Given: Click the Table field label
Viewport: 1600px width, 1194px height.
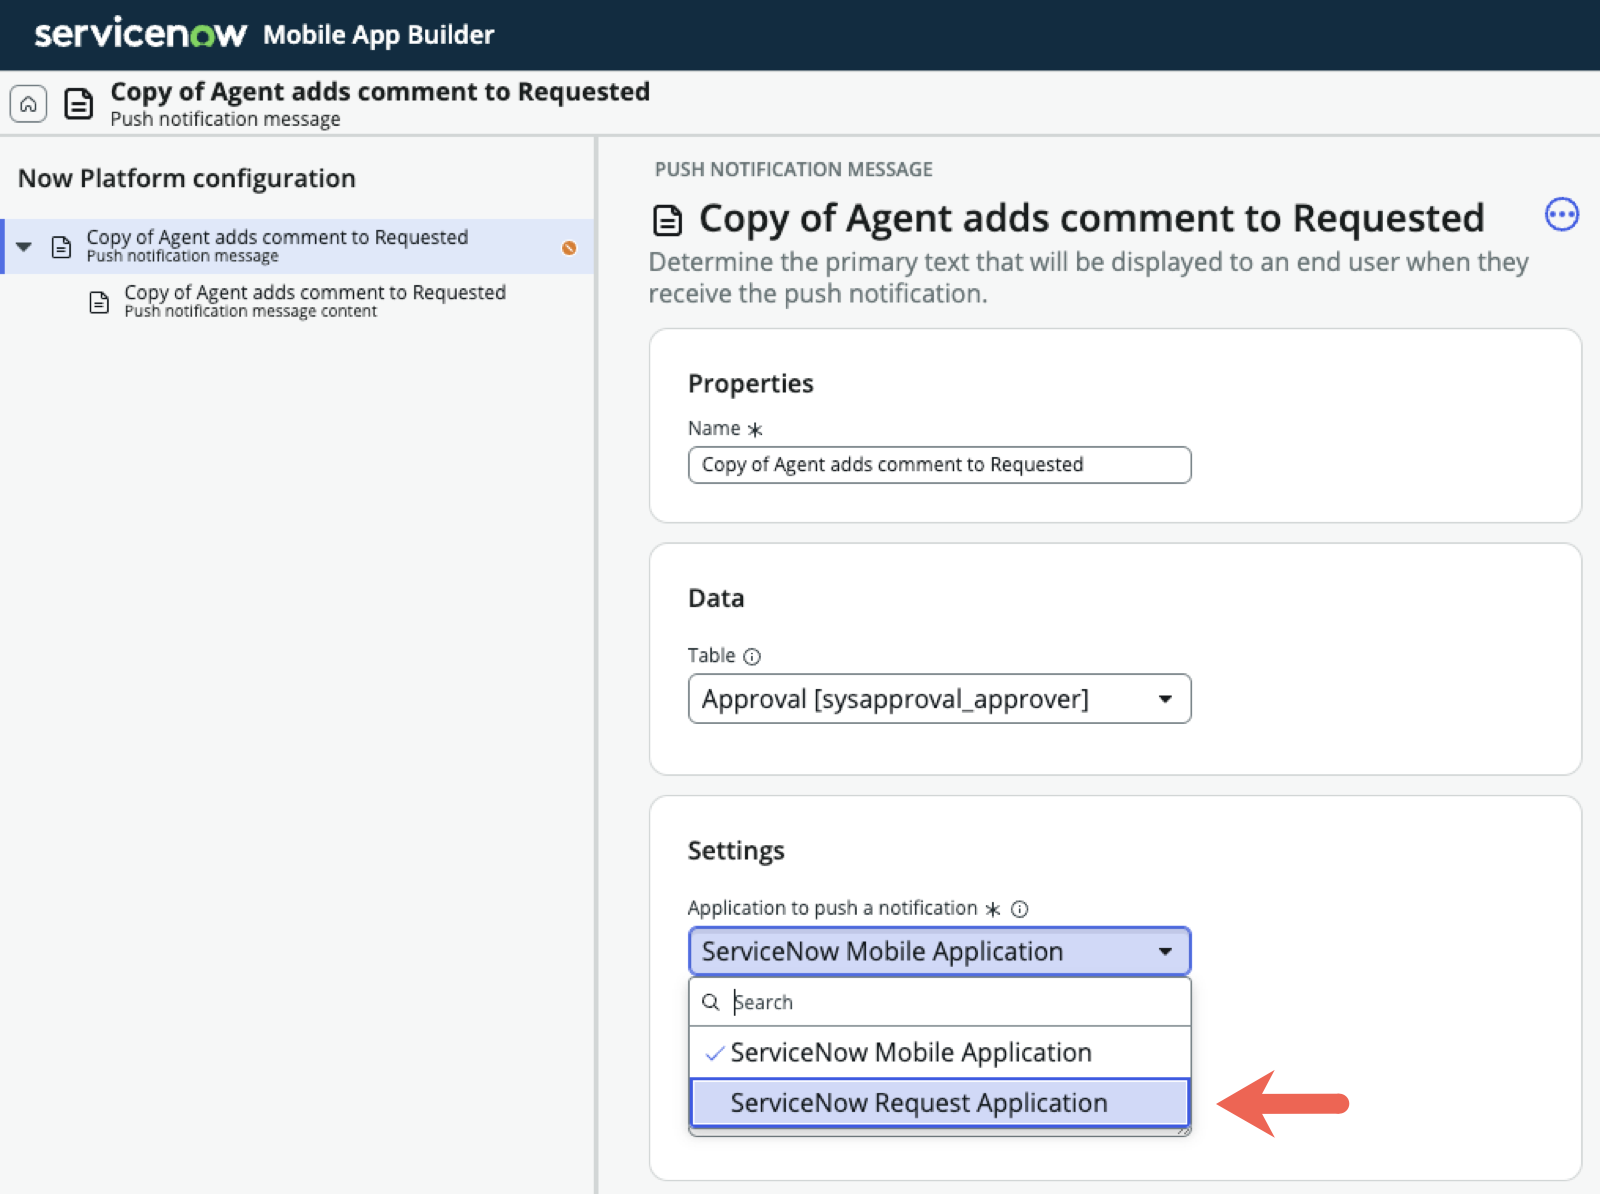Looking at the screenshot, I should (x=711, y=655).
